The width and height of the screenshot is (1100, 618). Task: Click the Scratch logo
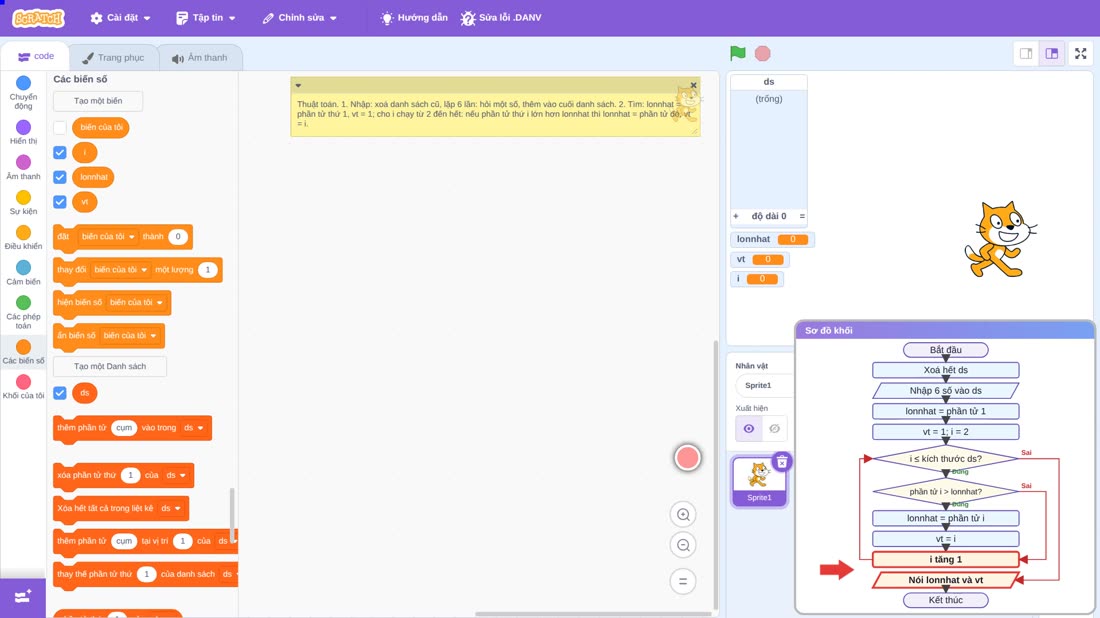[39, 18]
